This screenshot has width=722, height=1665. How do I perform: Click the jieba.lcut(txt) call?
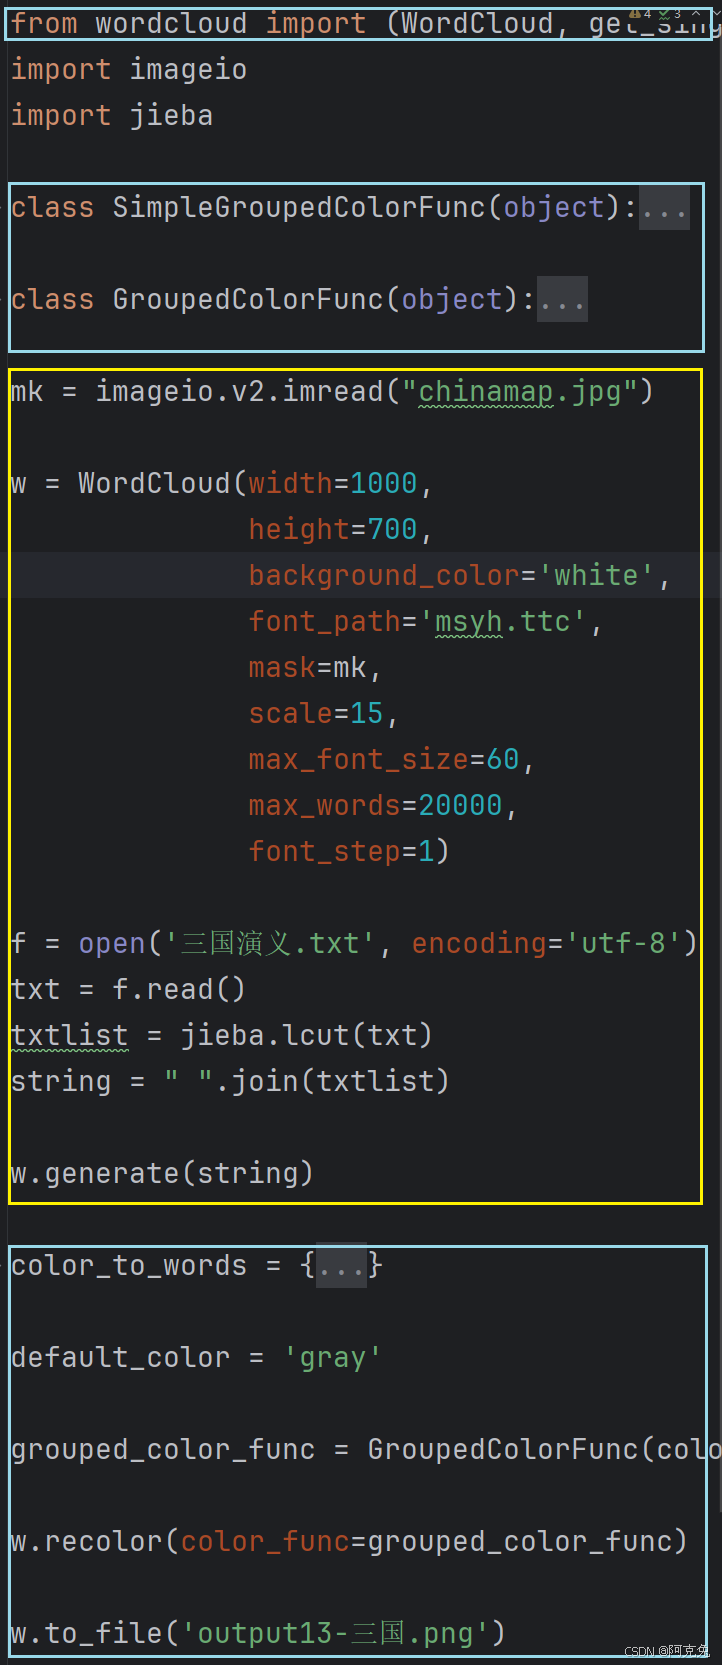(x=306, y=1035)
